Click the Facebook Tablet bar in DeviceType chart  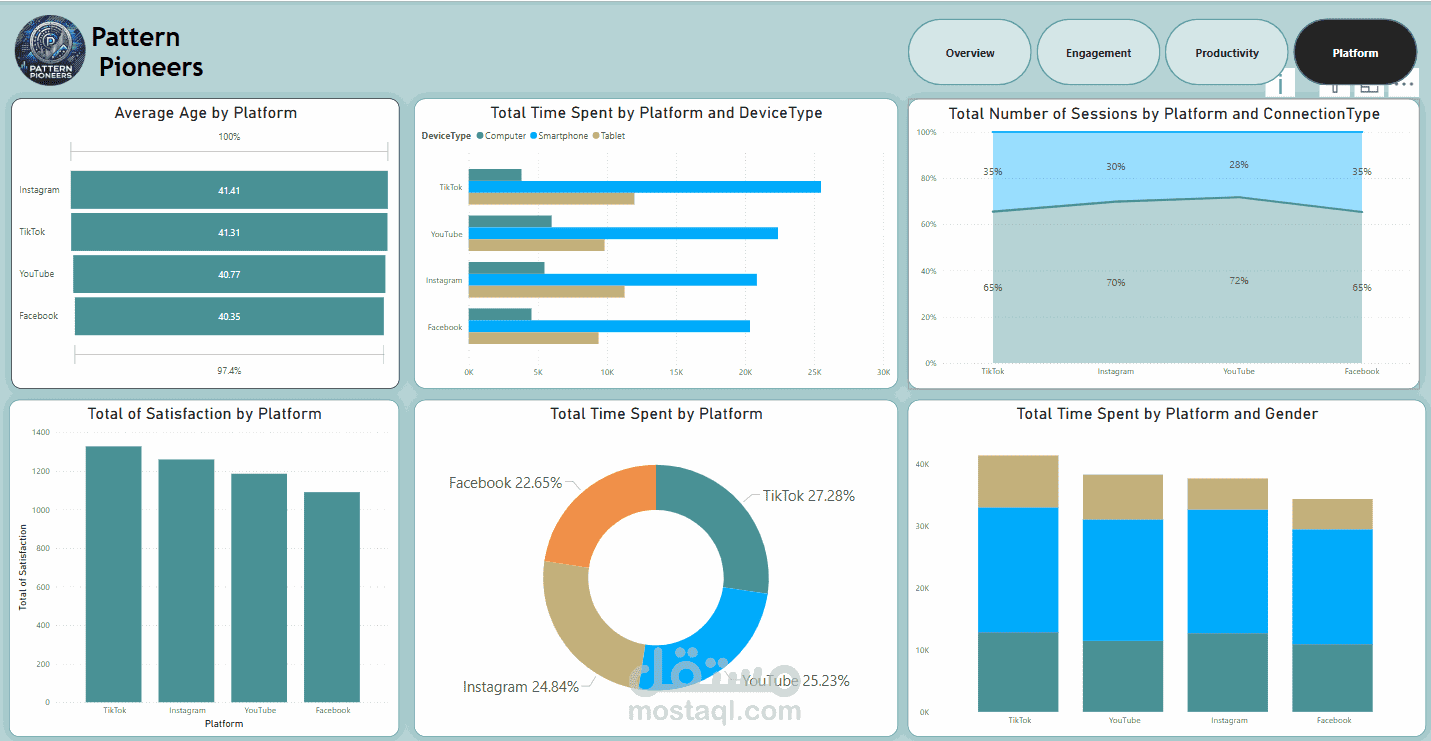[x=534, y=338]
